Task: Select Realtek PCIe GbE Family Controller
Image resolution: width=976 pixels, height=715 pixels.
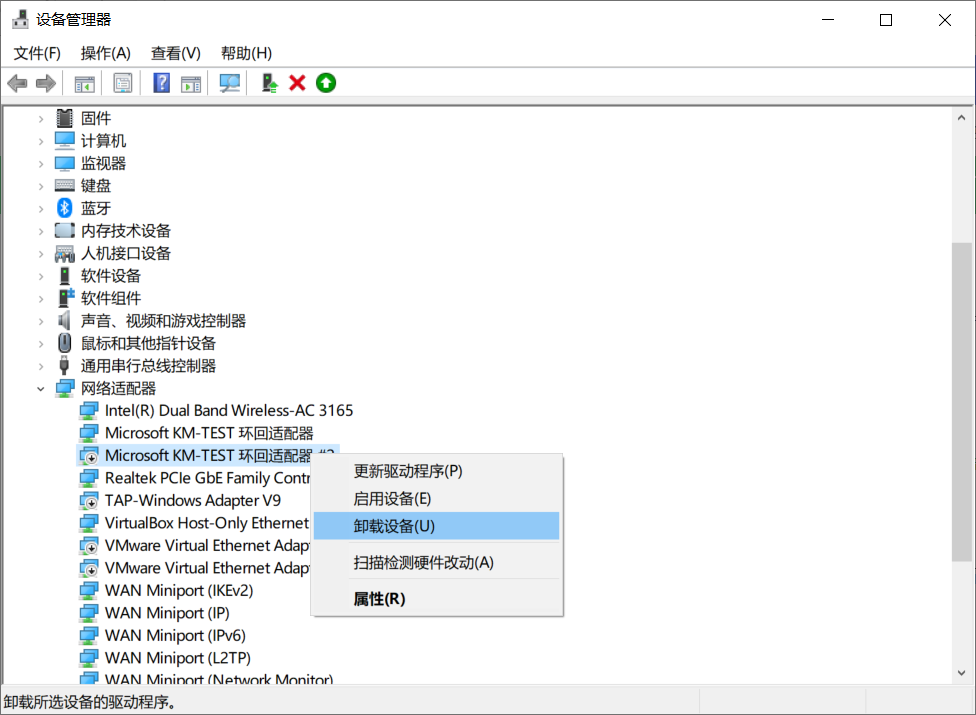Action: (x=207, y=478)
